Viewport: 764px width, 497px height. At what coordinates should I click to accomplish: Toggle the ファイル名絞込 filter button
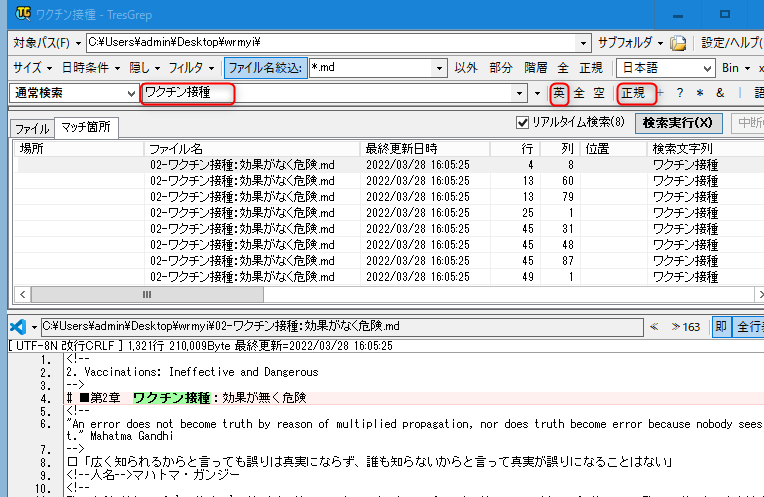tap(264, 68)
